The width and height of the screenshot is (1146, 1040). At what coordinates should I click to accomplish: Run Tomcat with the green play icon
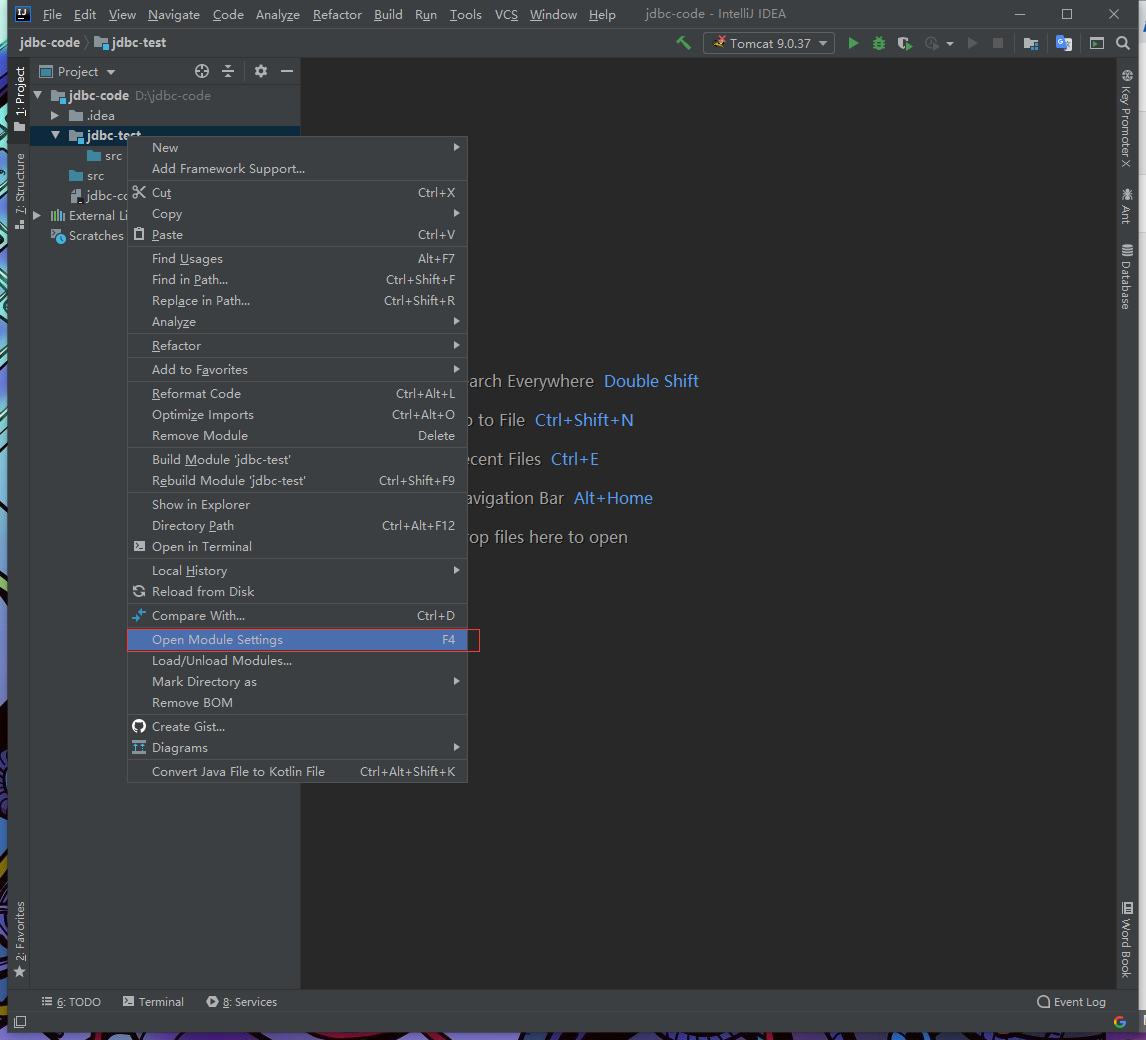853,43
